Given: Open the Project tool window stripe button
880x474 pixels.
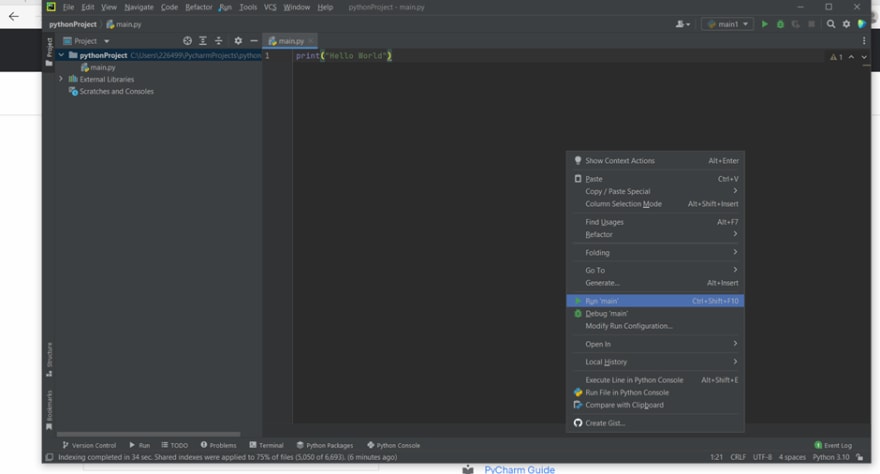Looking at the screenshot, I should 49,52.
